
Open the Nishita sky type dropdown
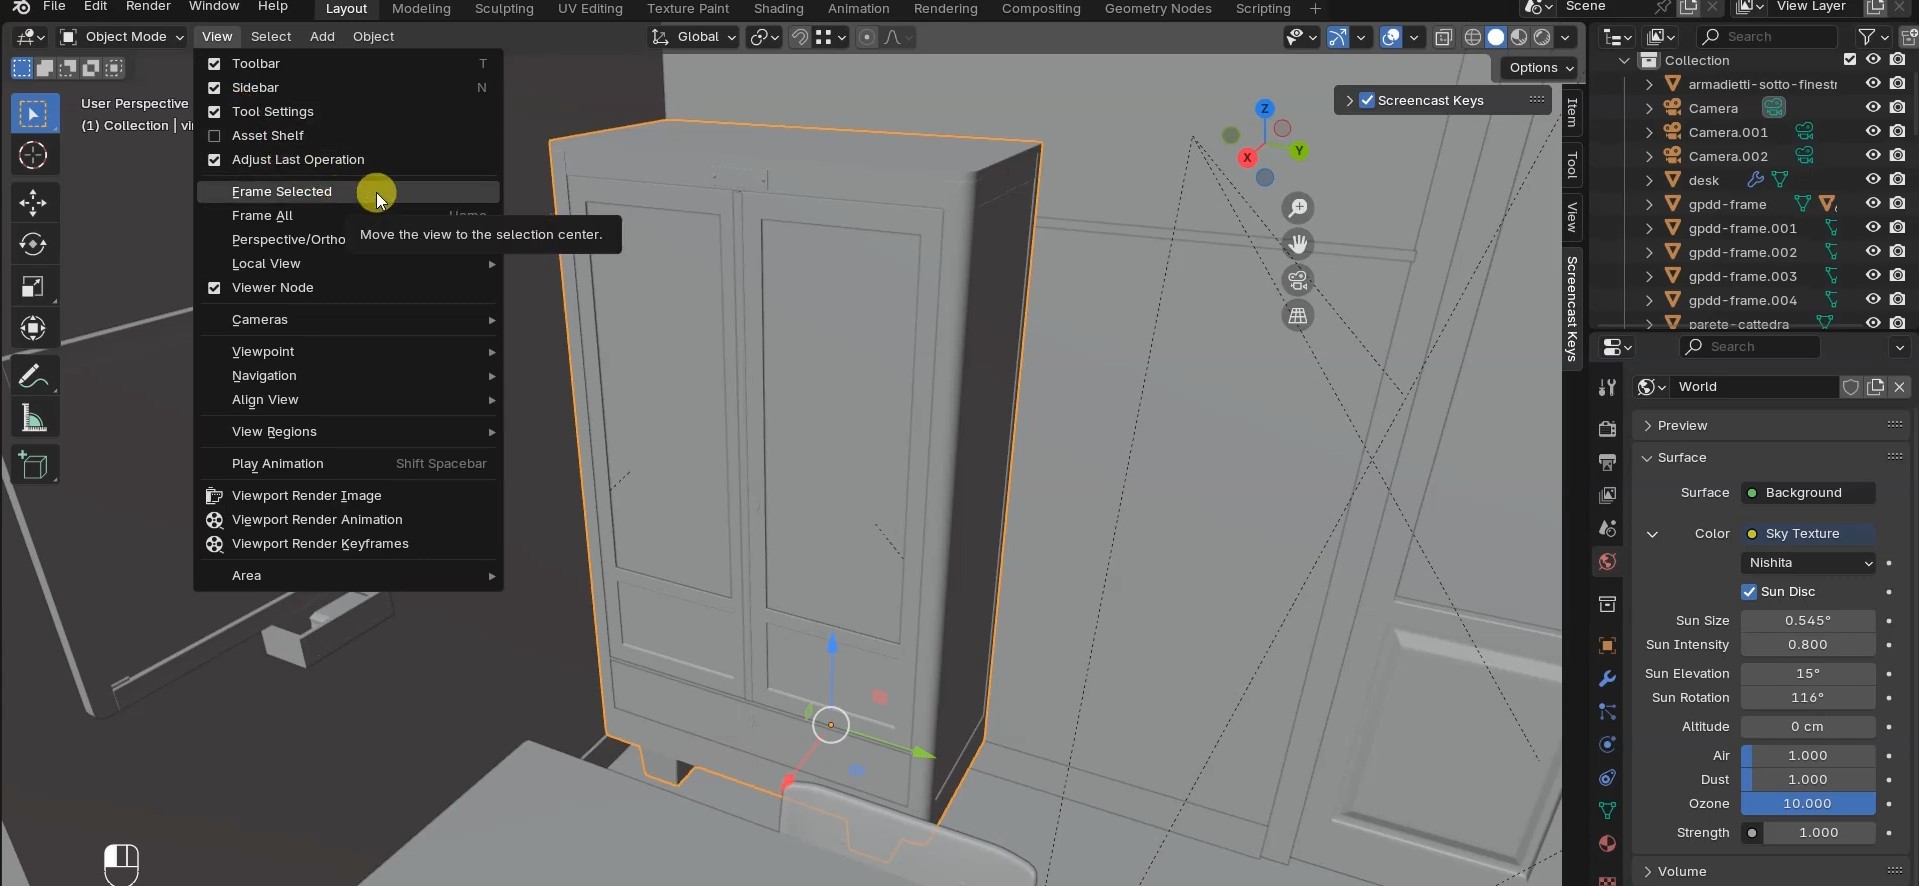point(1809,563)
